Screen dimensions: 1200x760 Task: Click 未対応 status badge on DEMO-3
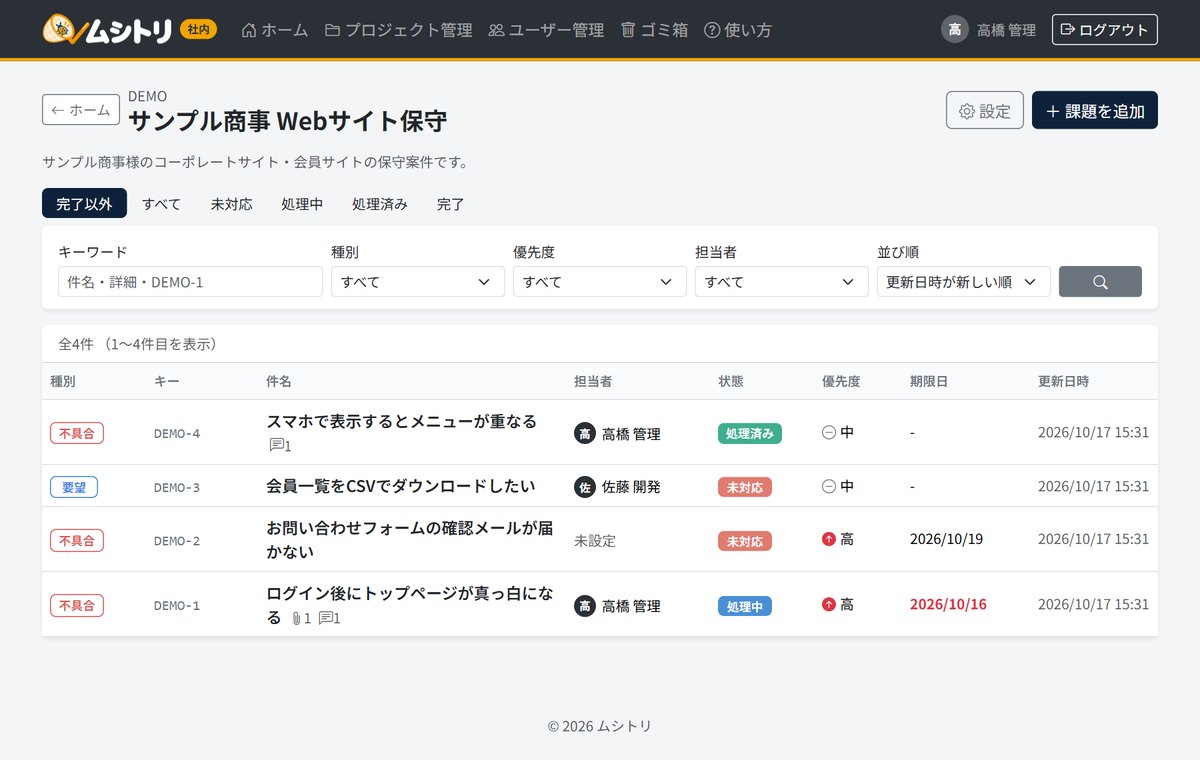click(745, 487)
